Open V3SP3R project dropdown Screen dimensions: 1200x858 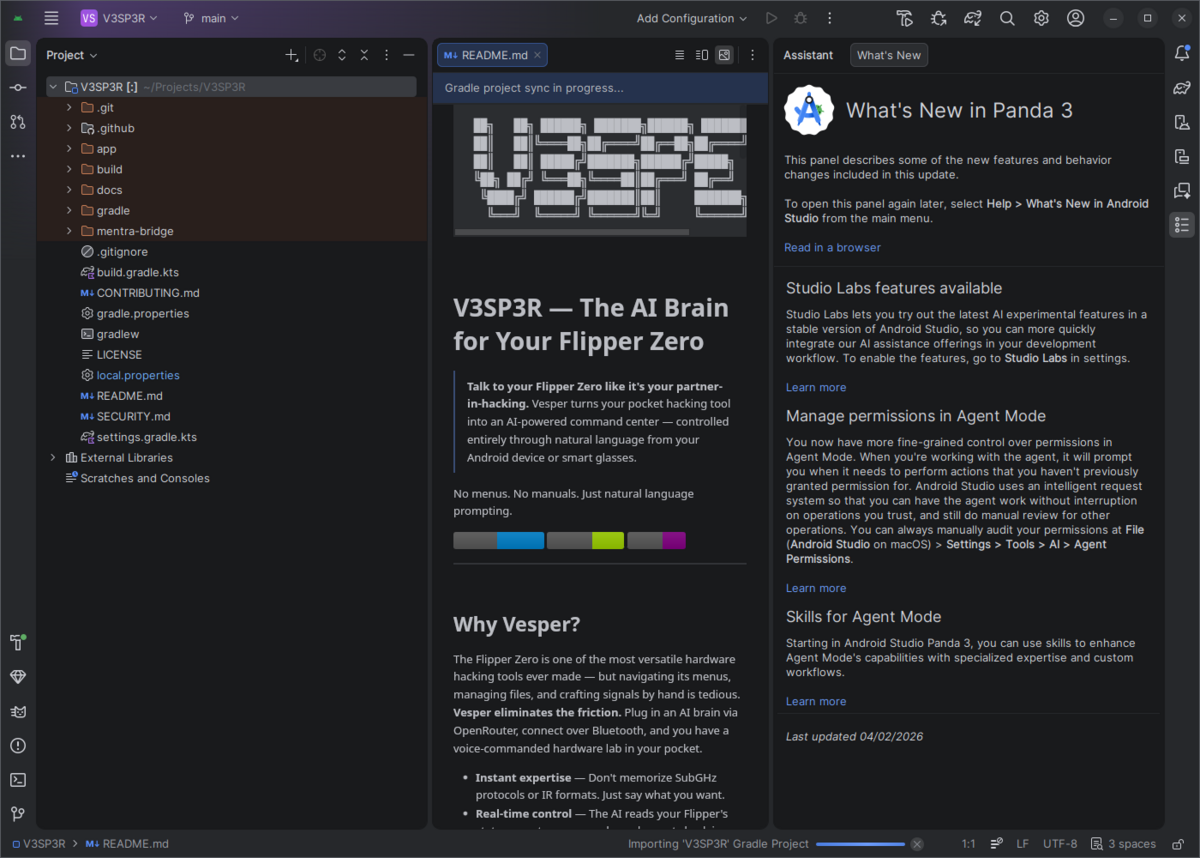[119, 18]
